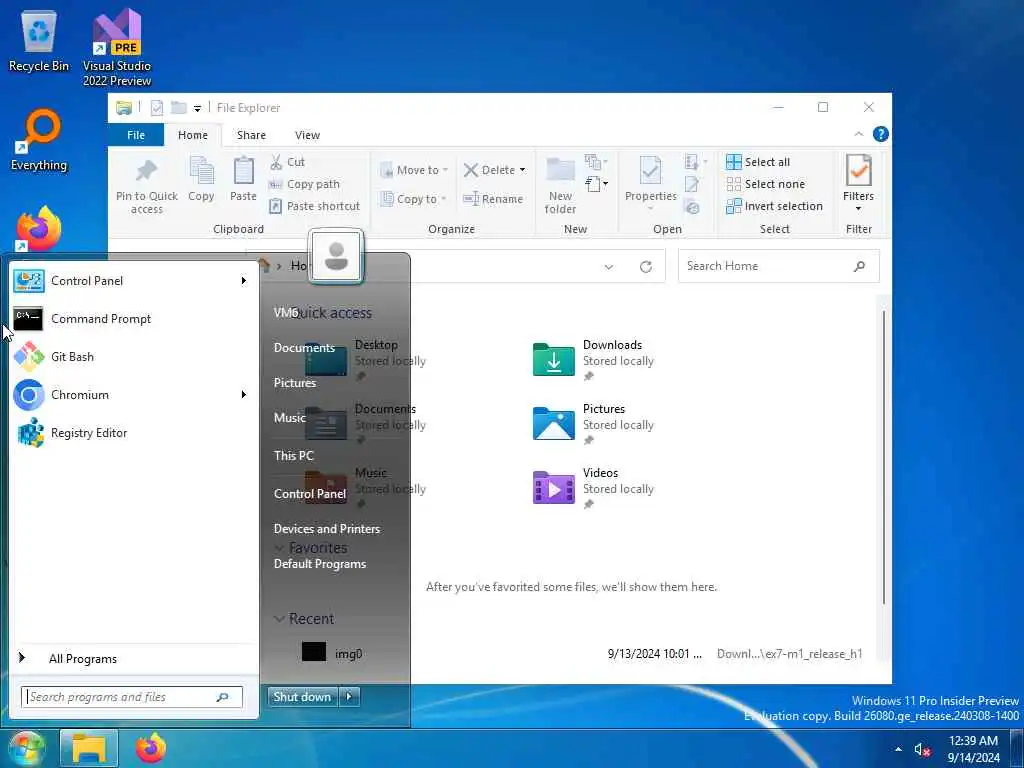Switch to the View ribbon tab

pos(307,135)
